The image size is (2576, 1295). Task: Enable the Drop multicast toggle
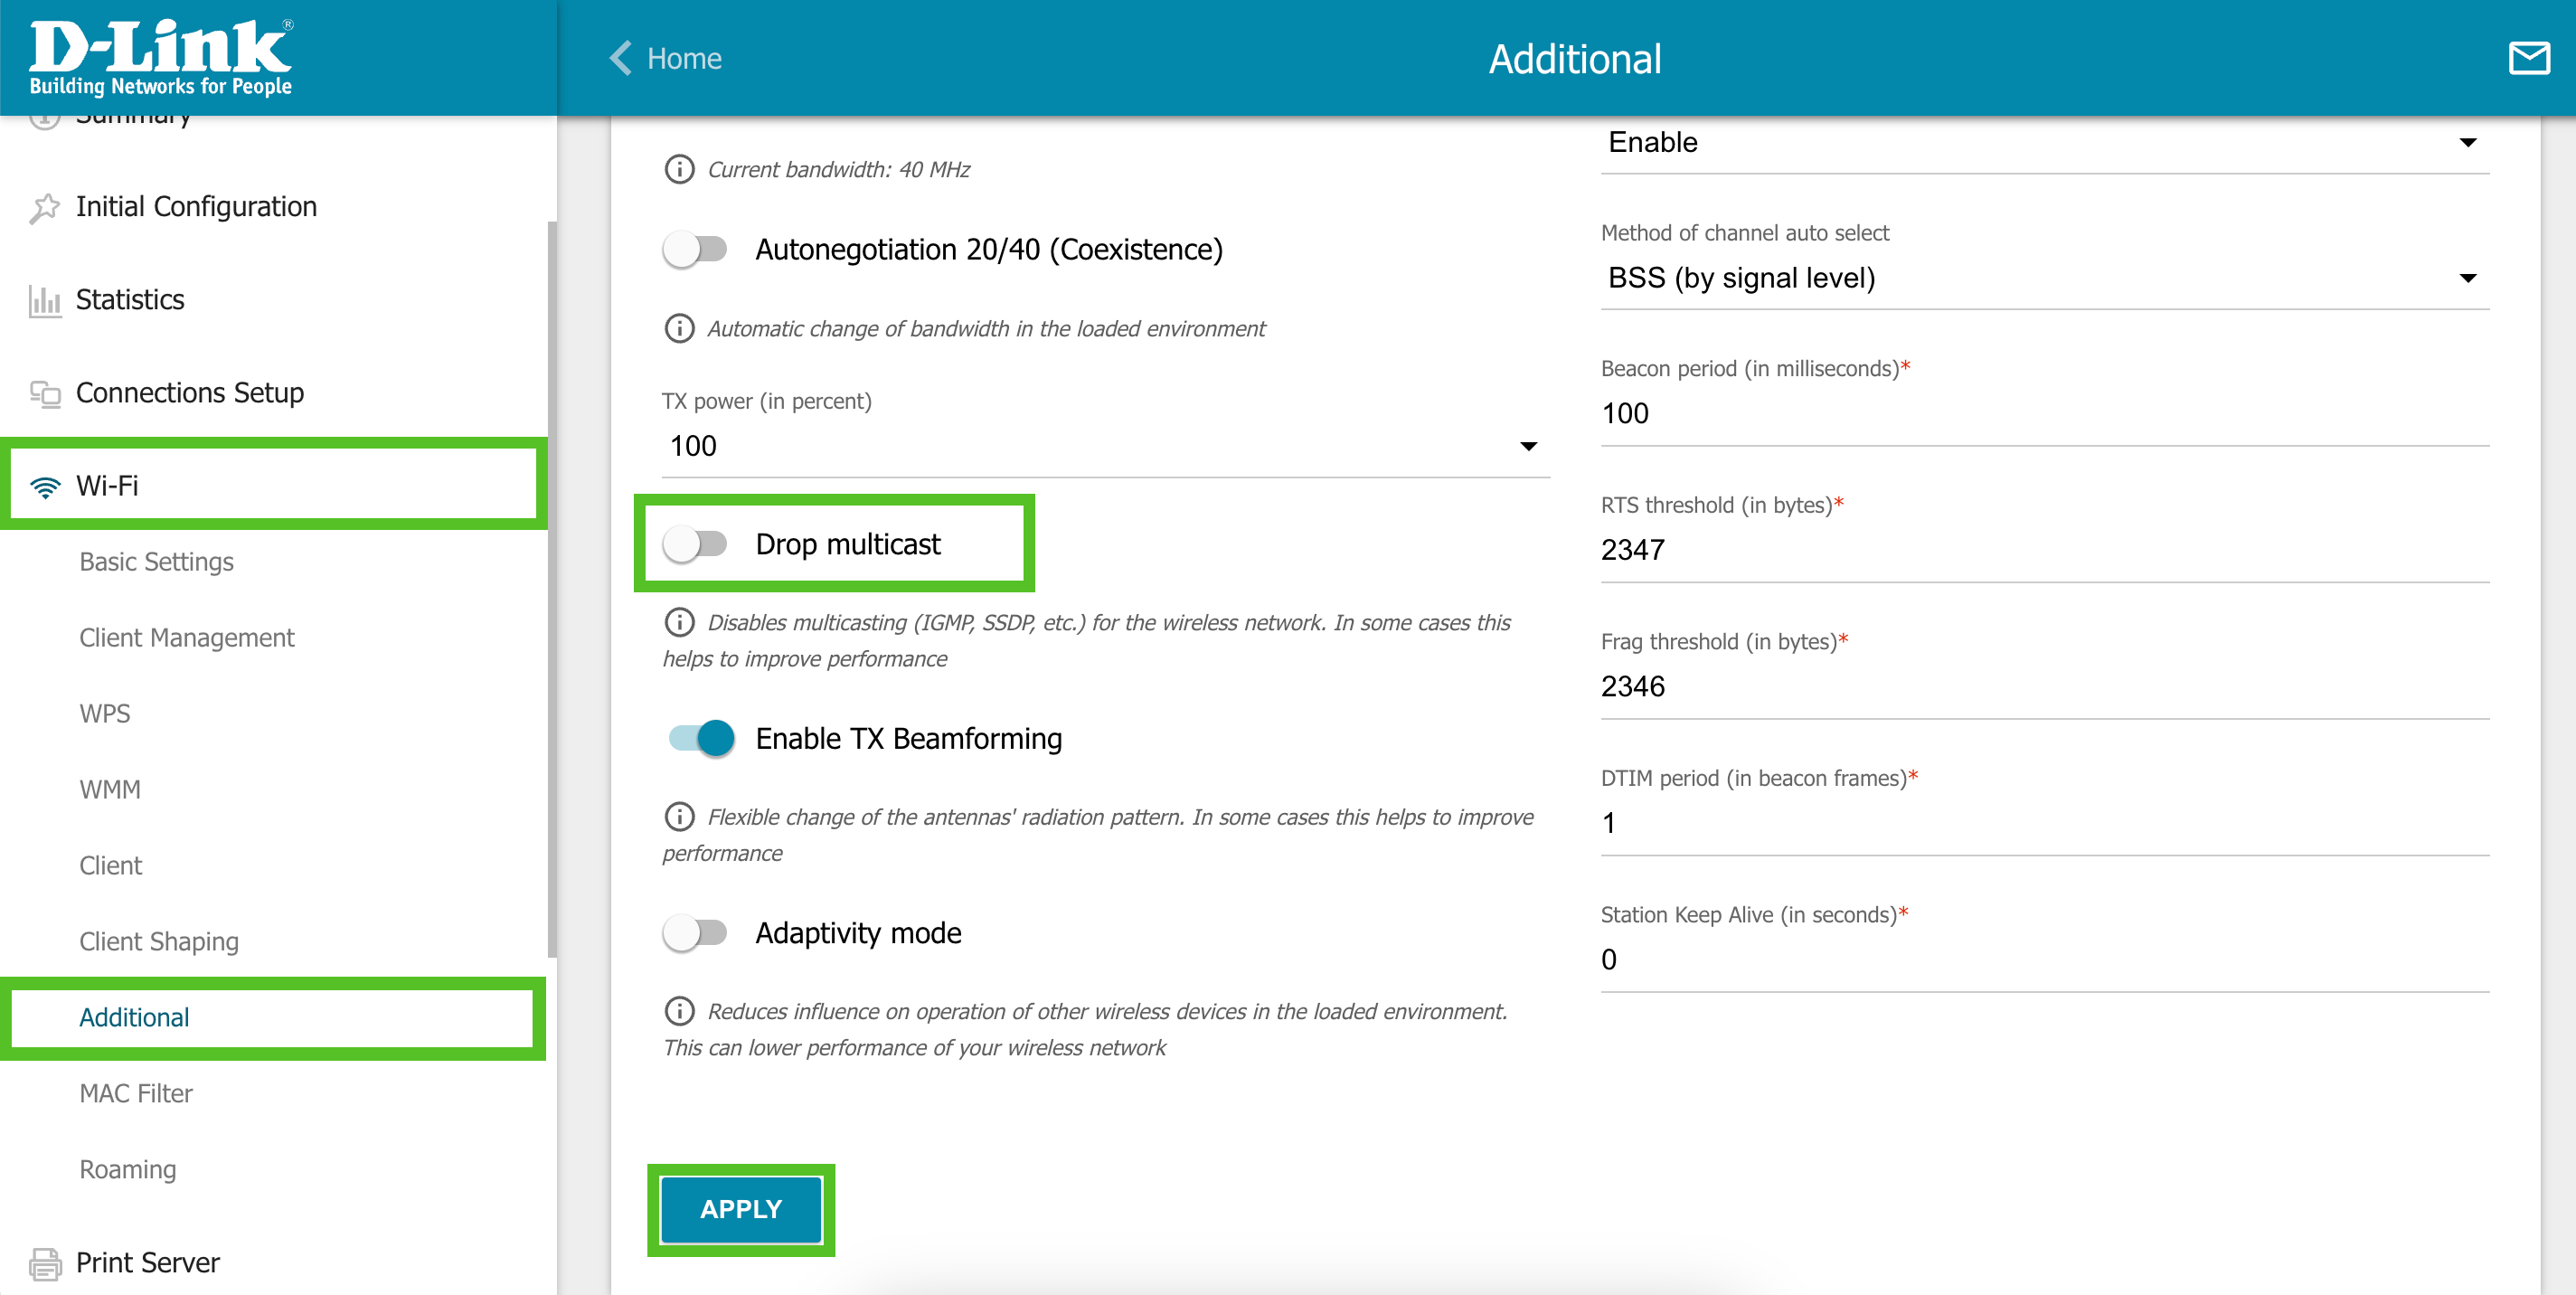pyautogui.click(x=696, y=544)
